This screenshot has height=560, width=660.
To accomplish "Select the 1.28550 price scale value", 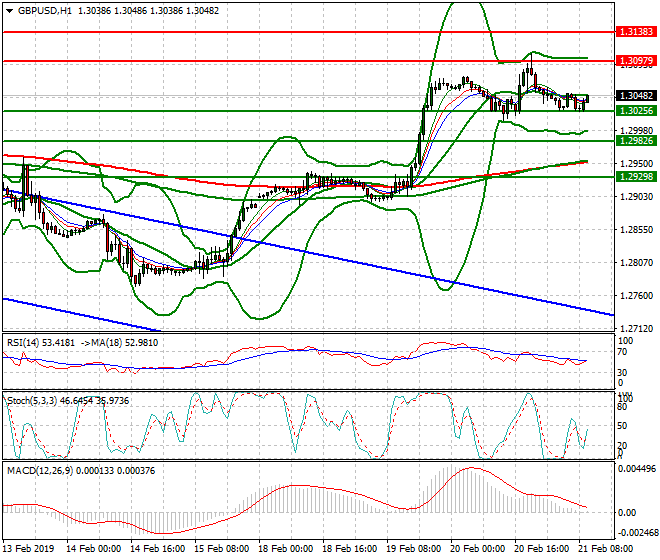I will [x=637, y=230].
